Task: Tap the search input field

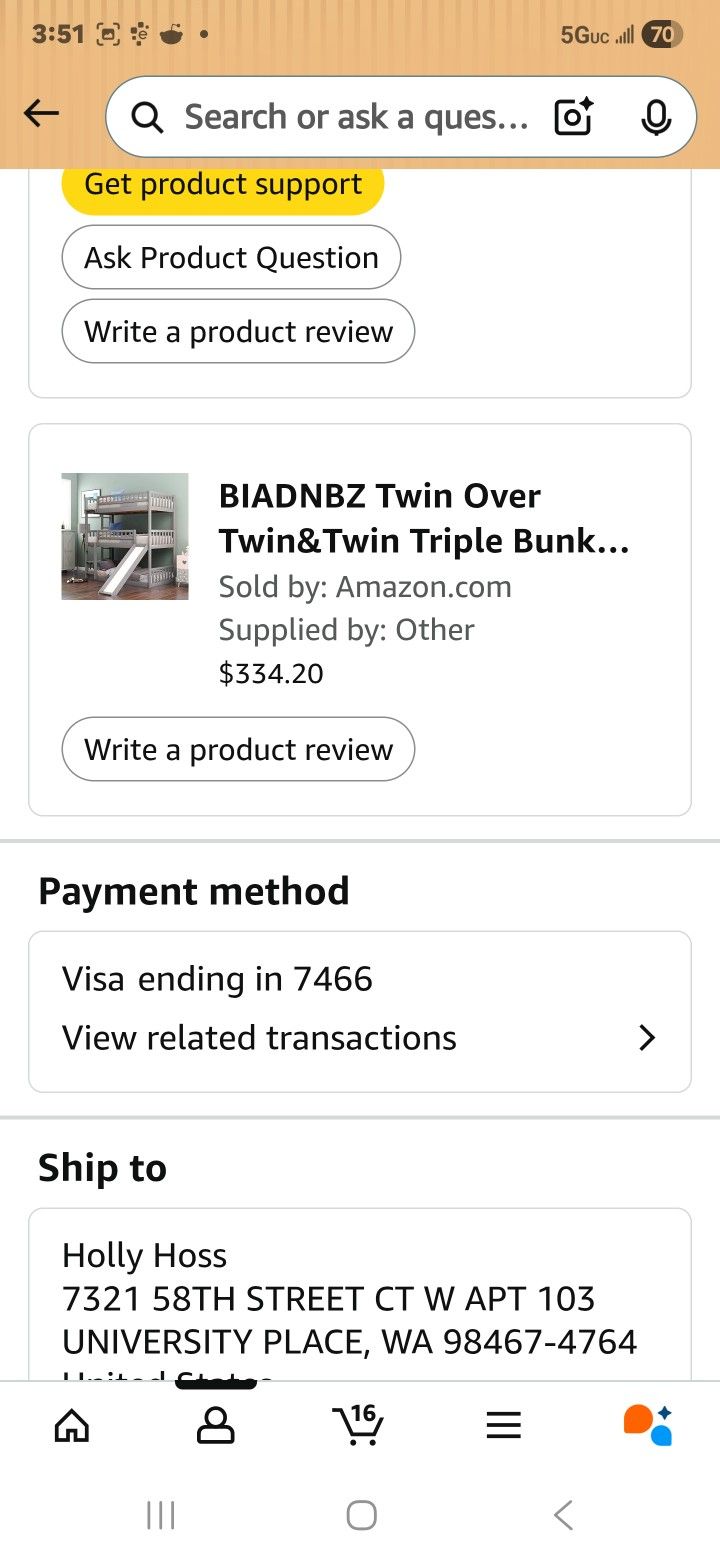Action: pos(350,117)
